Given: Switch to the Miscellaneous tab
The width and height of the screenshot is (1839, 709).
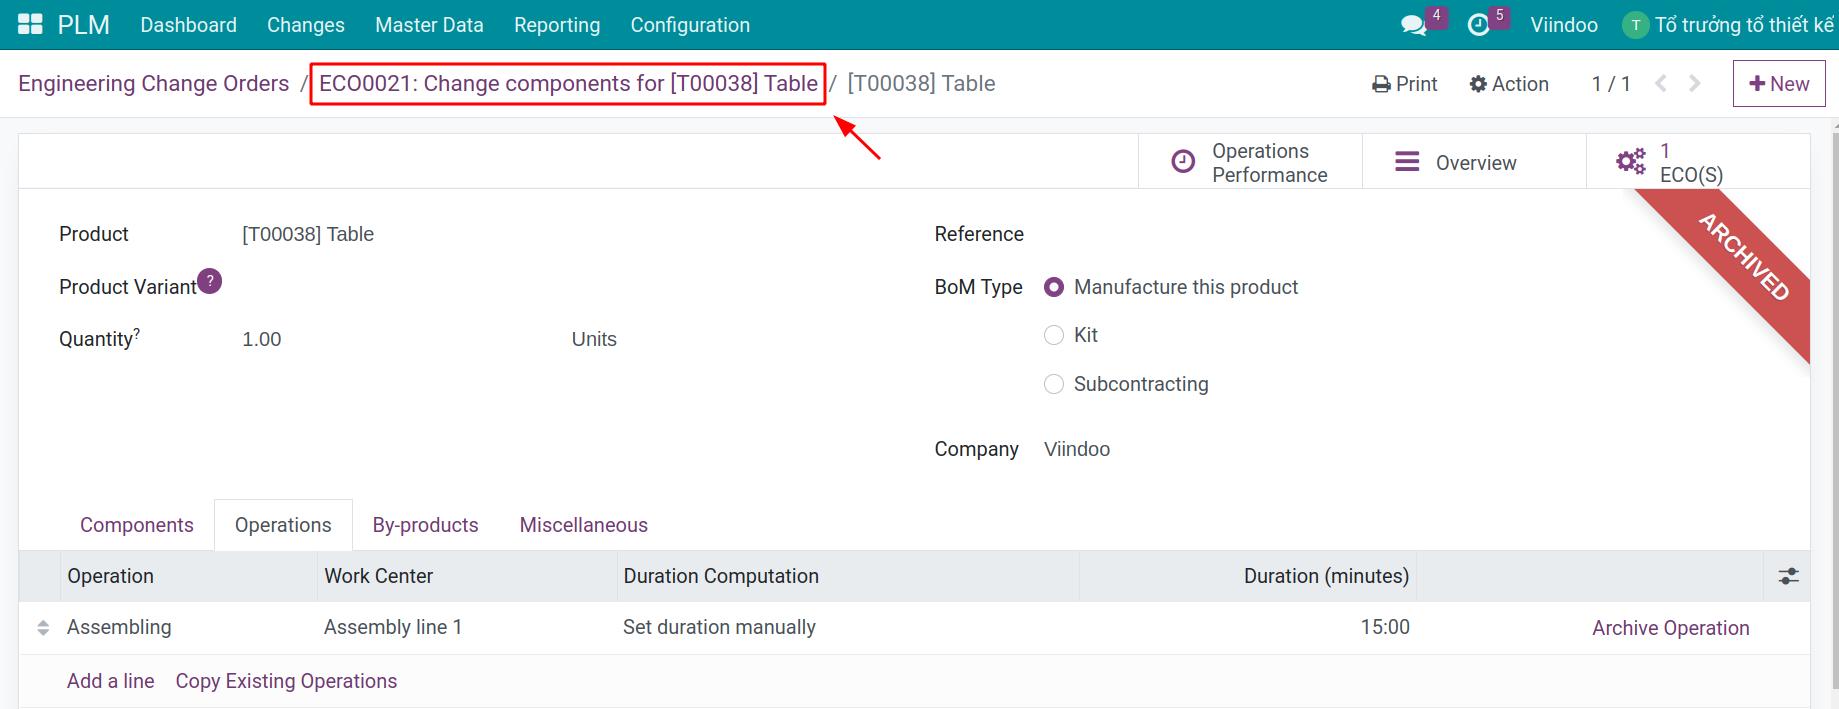Looking at the screenshot, I should pos(584,525).
